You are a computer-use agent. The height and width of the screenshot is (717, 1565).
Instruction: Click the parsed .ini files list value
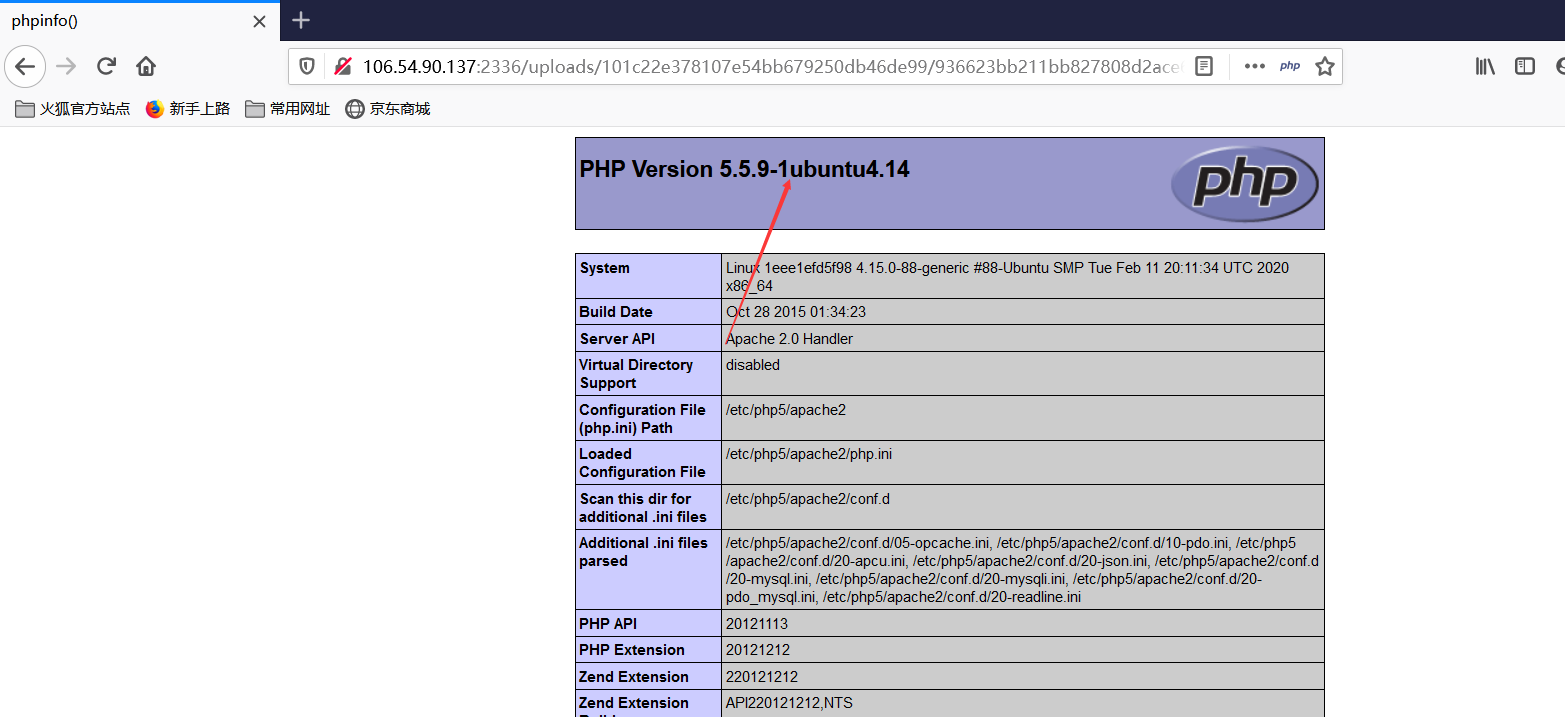pyautogui.click(x=1023, y=570)
